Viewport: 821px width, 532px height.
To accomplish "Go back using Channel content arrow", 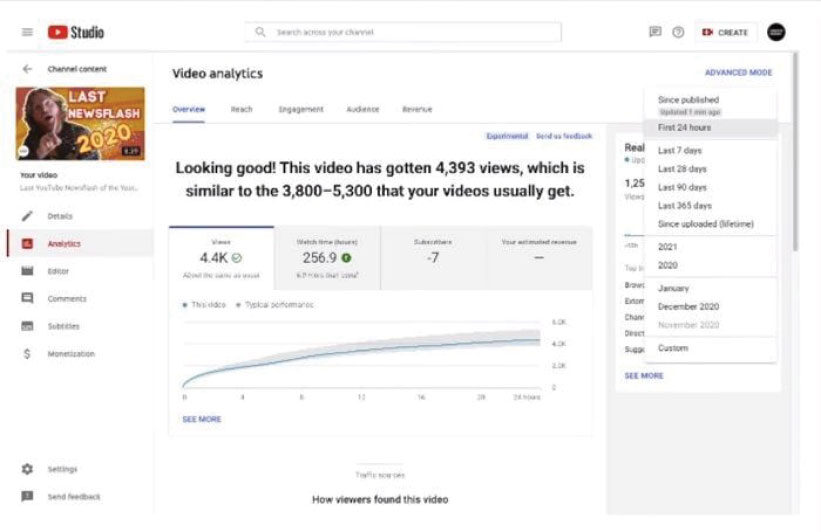I will (x=27, y=69).
